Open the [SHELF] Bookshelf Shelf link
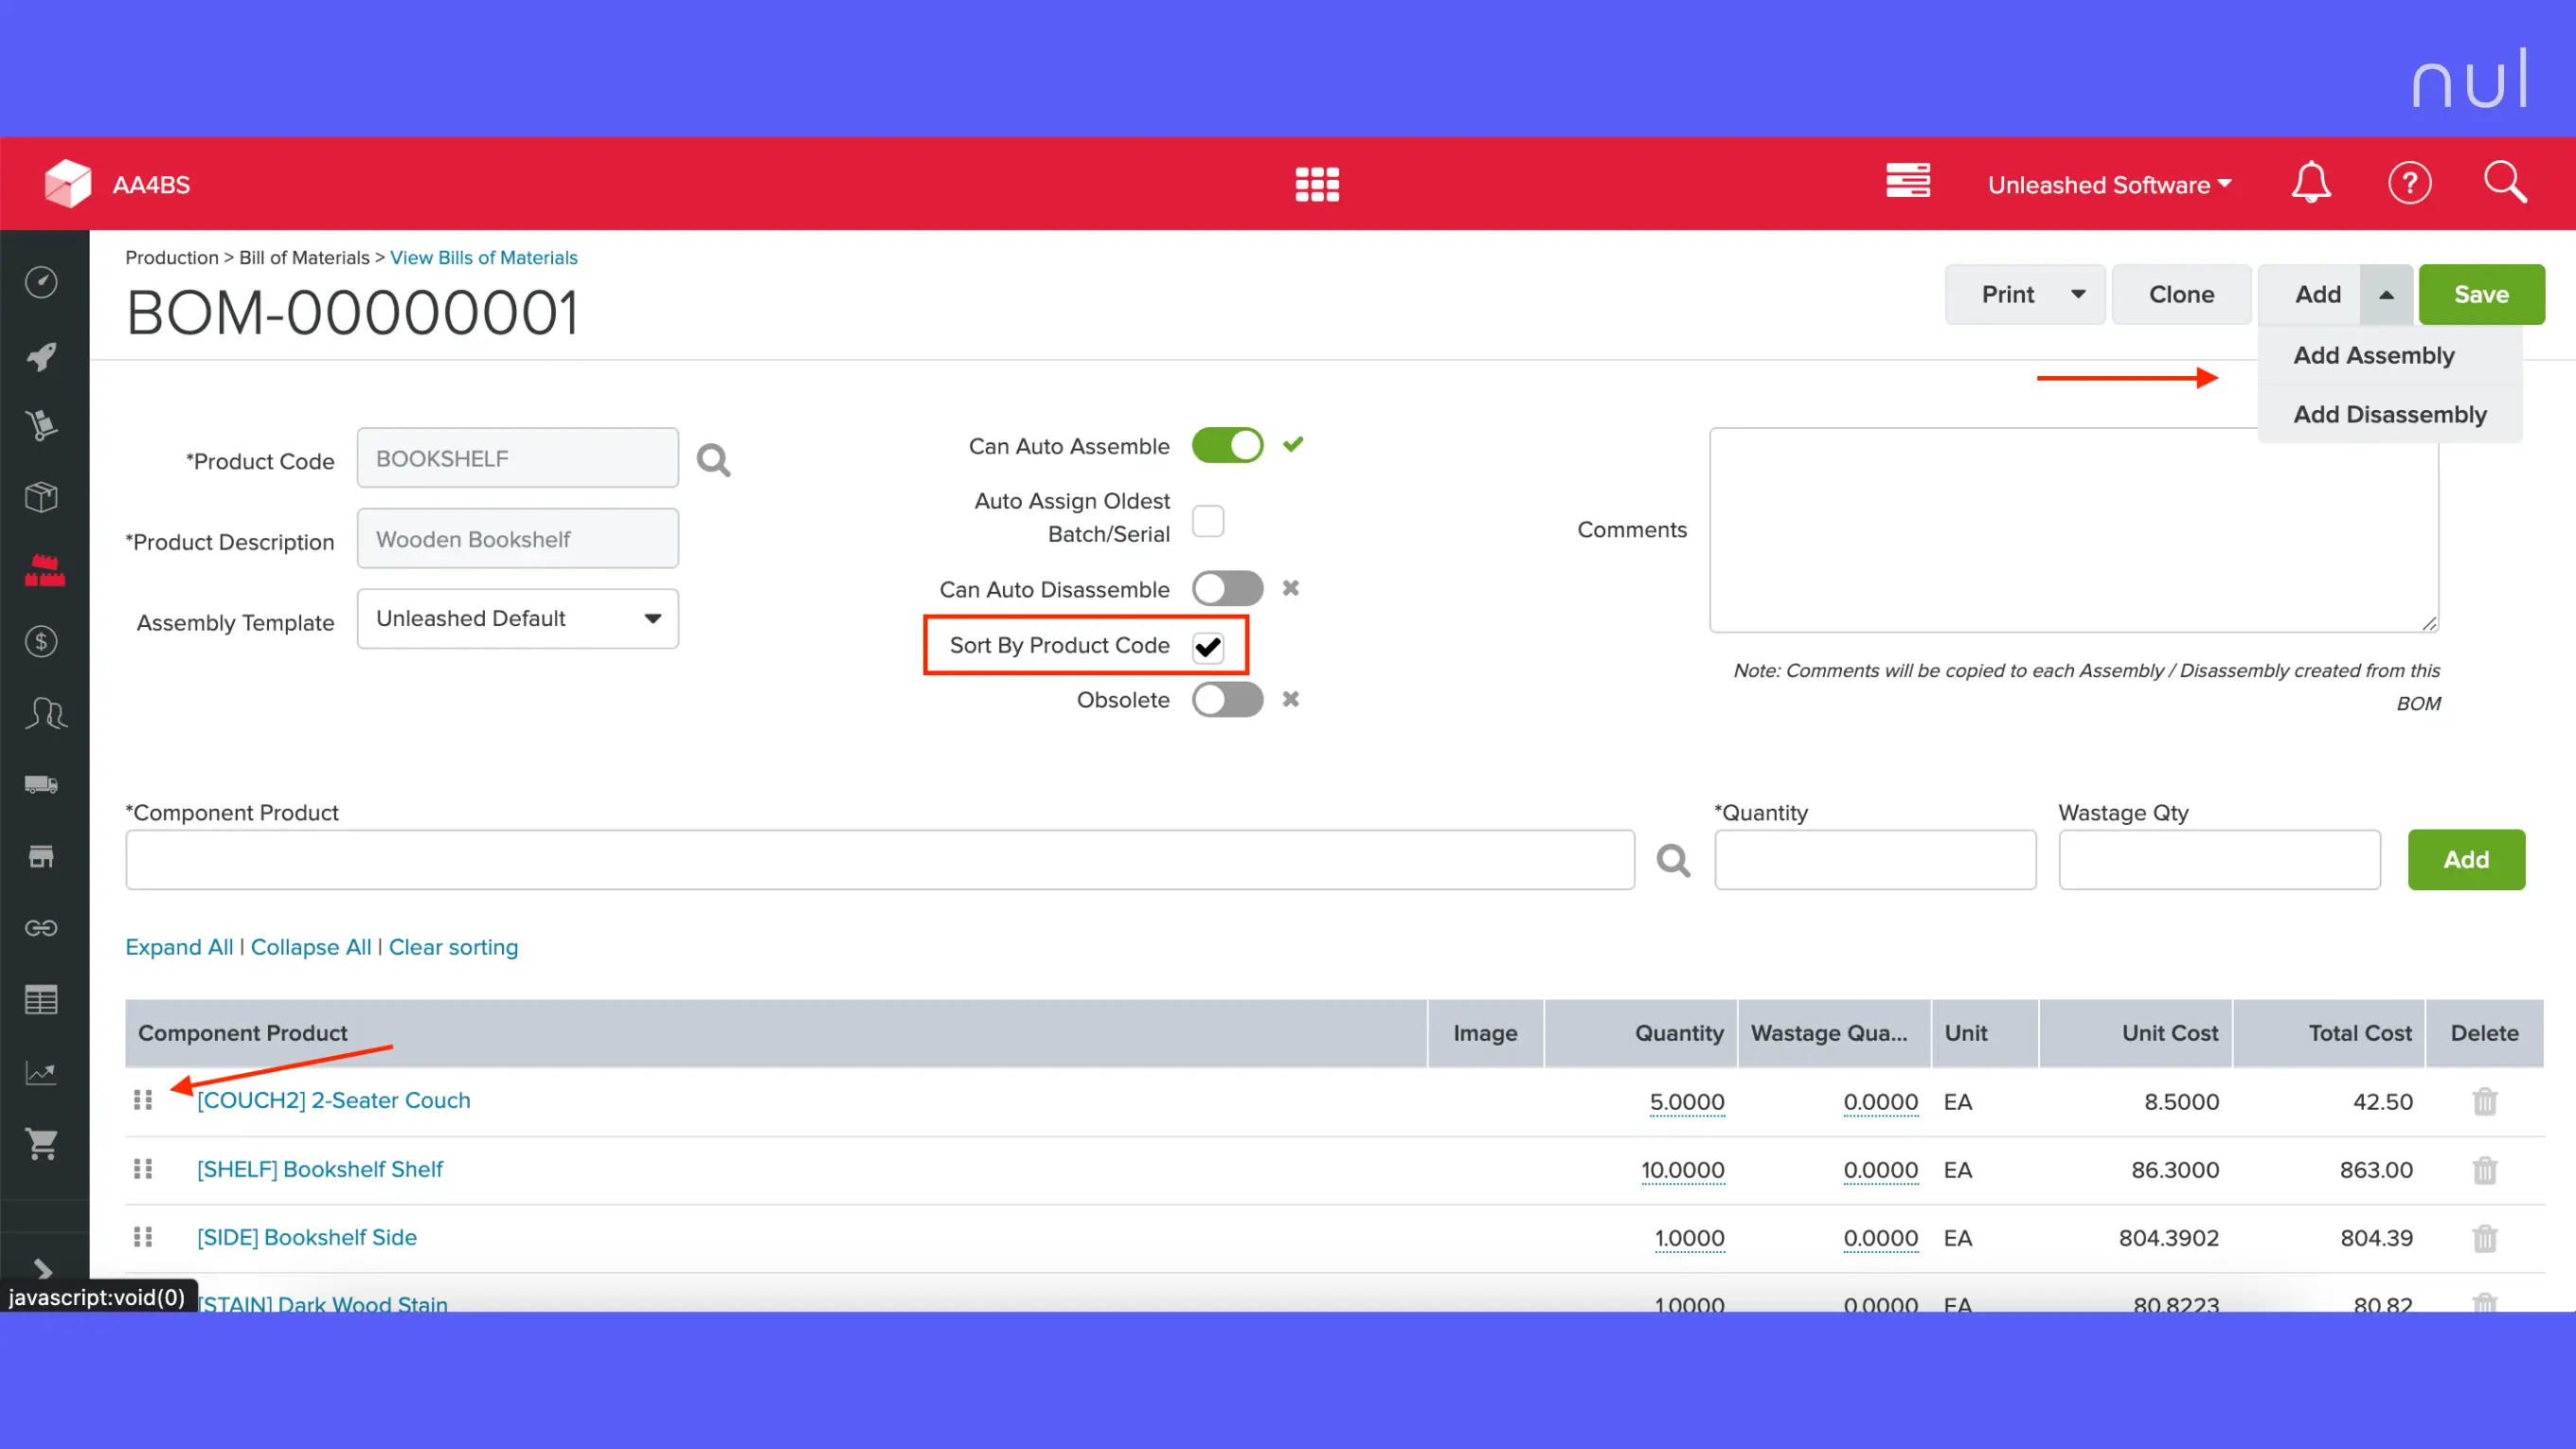Screen dimensions: 2576x1449 pos(320,1169)
